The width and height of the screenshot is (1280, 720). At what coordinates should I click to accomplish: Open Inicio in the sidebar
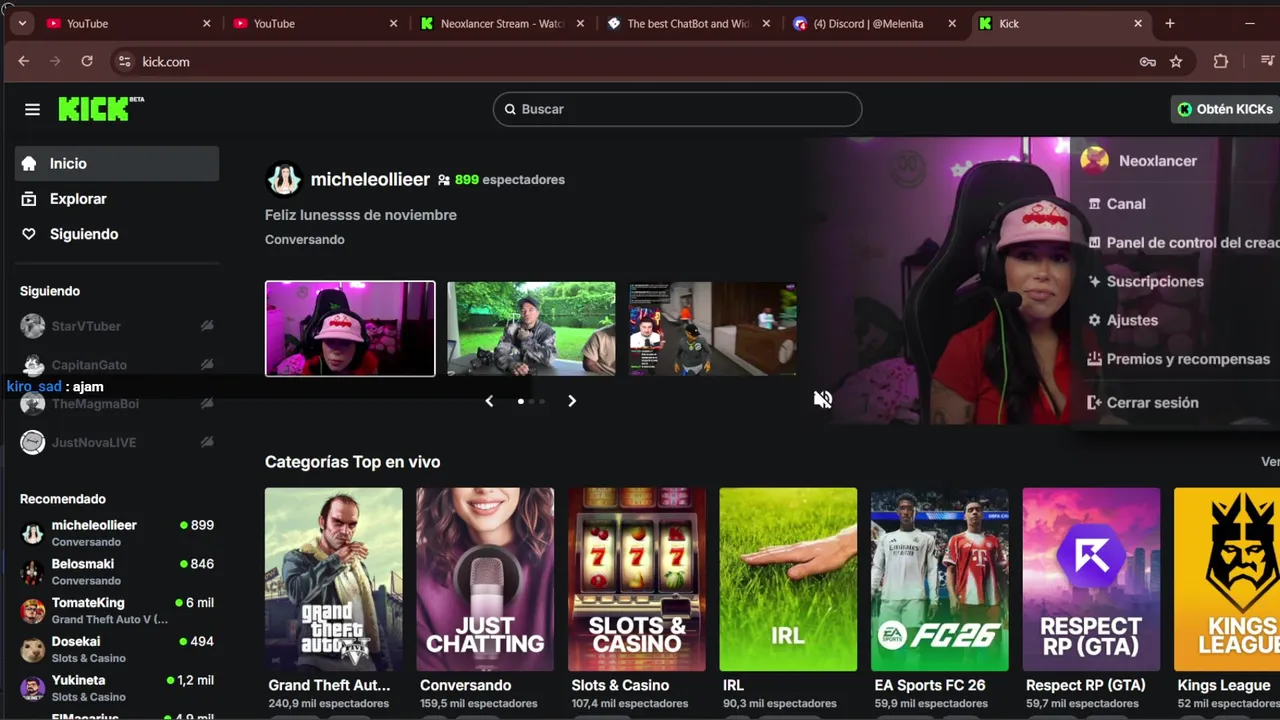click(x=117, y=163)
